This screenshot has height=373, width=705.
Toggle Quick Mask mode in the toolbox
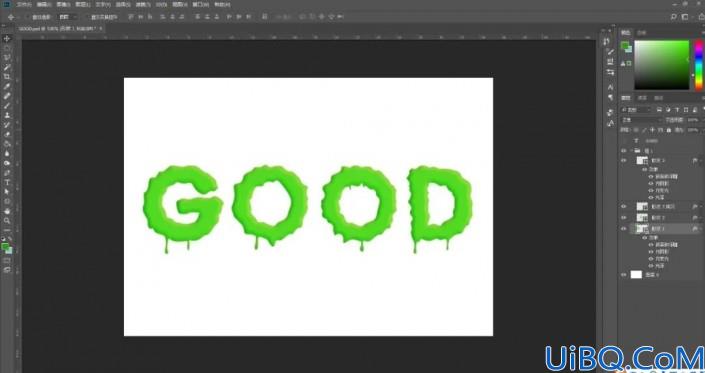tap(7, 261)
